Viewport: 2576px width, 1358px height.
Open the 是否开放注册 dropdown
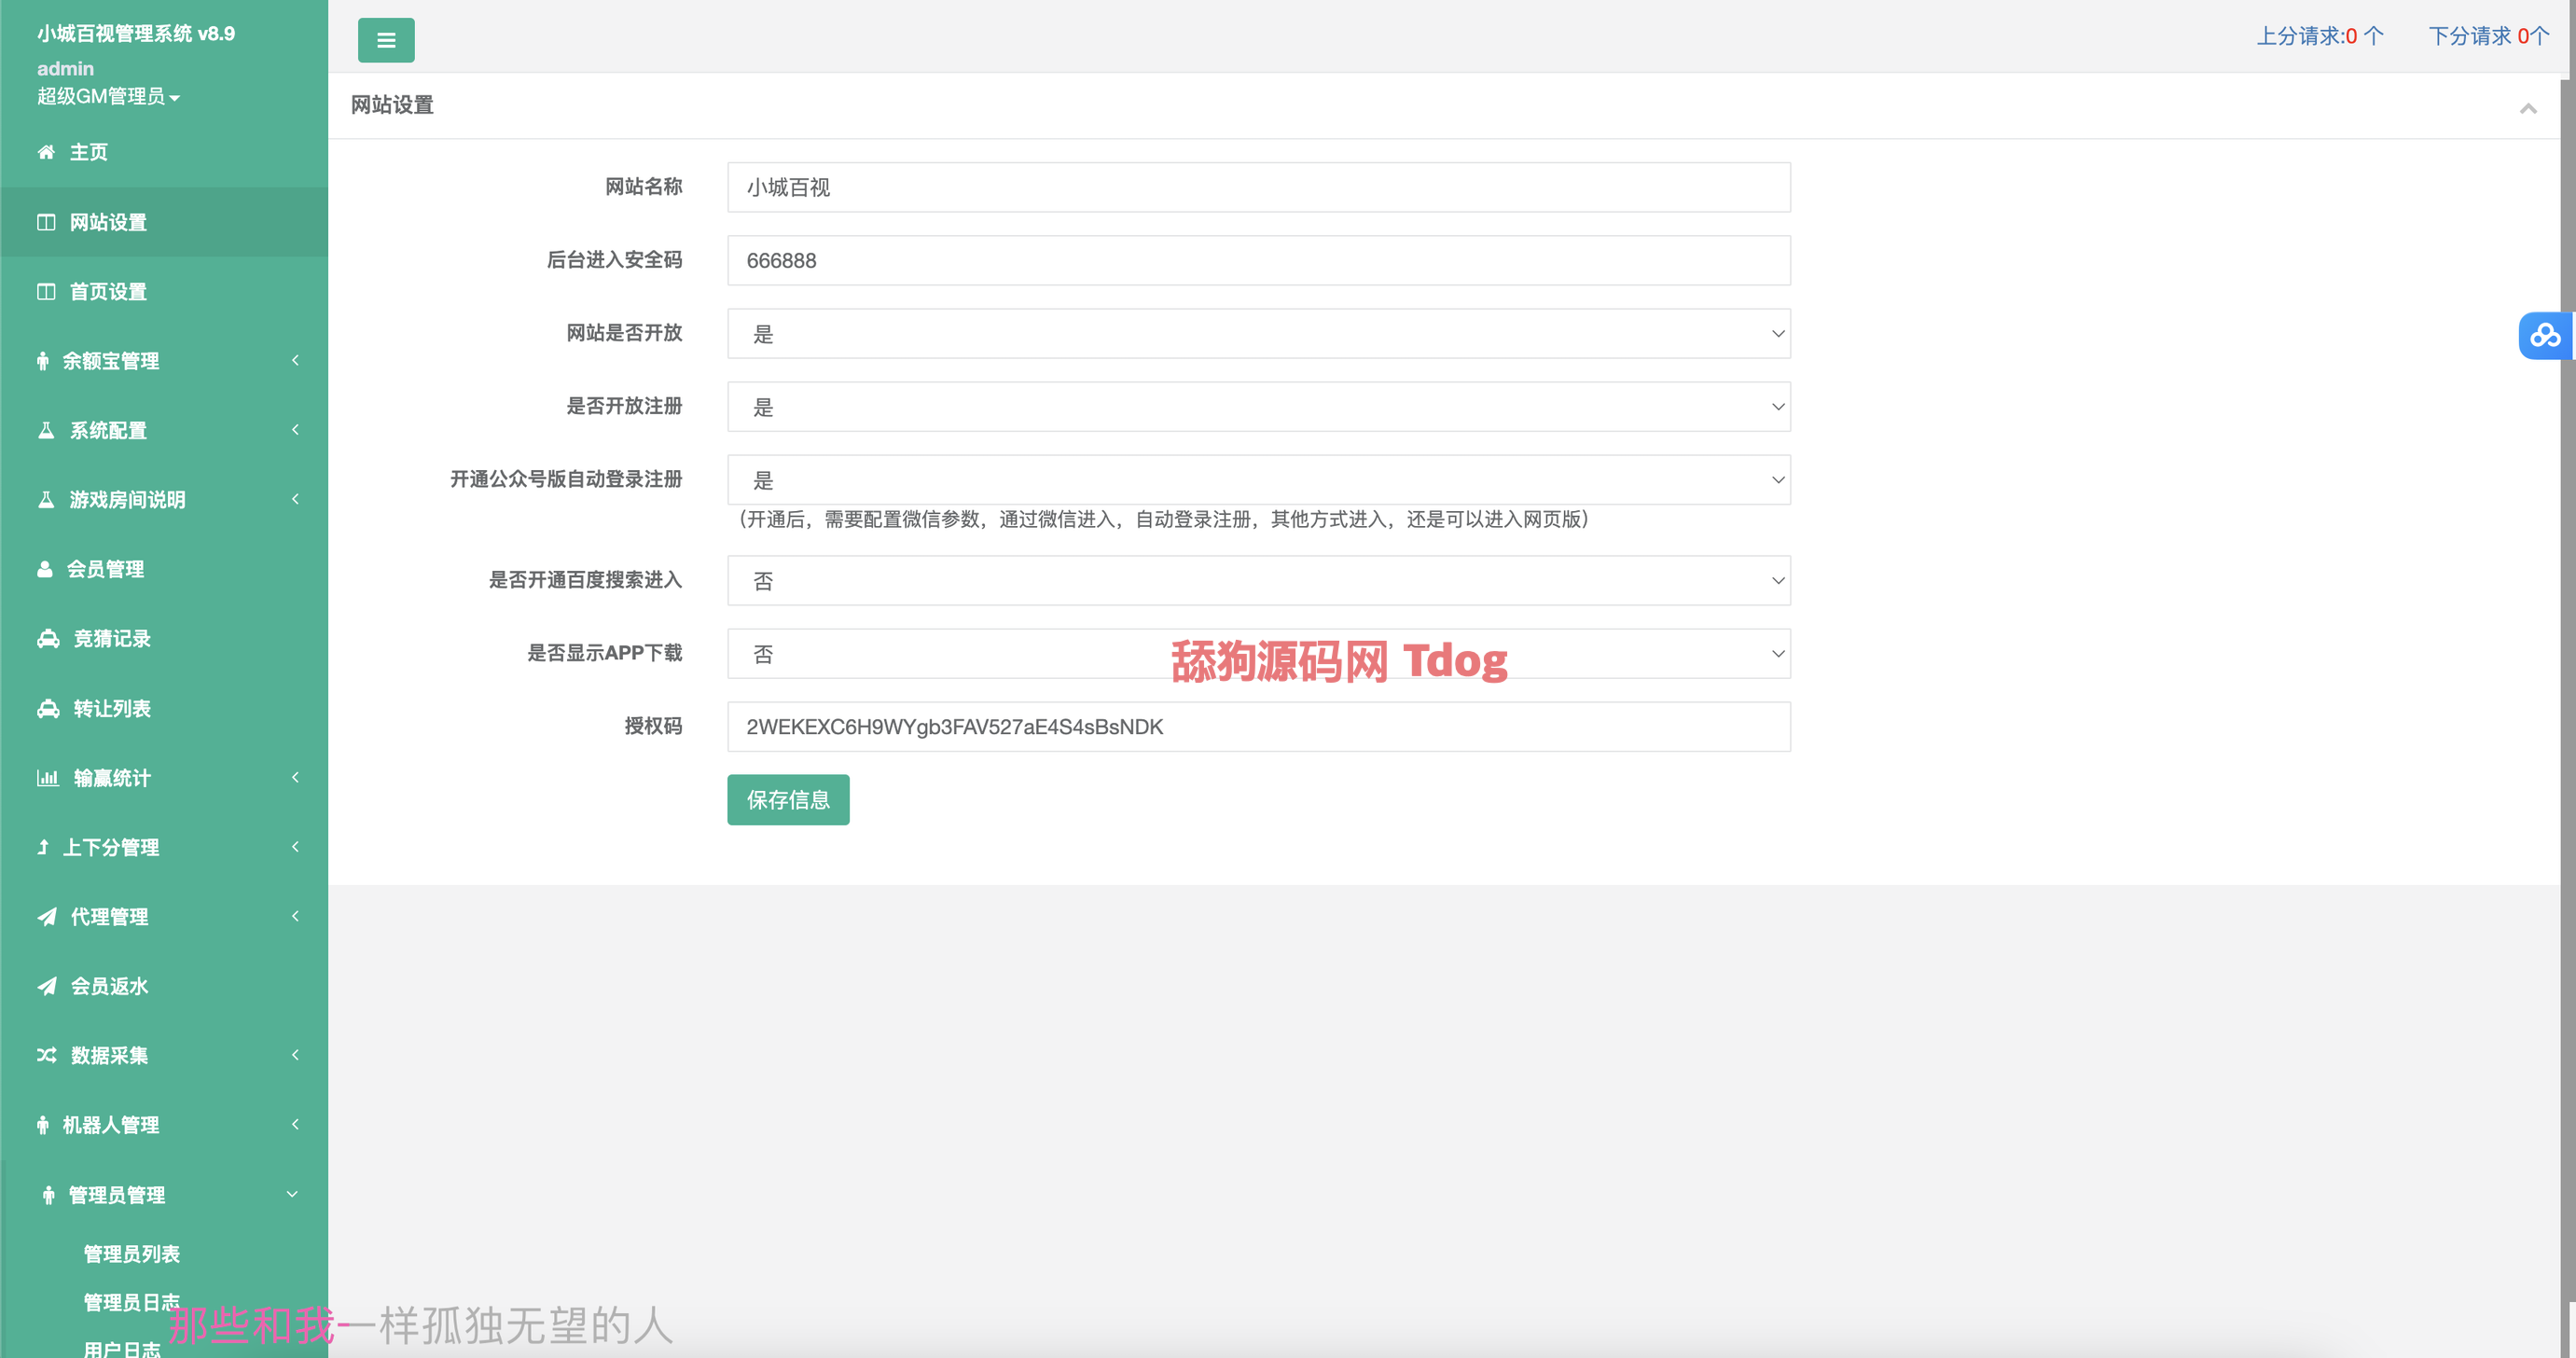coord(1258,407)
